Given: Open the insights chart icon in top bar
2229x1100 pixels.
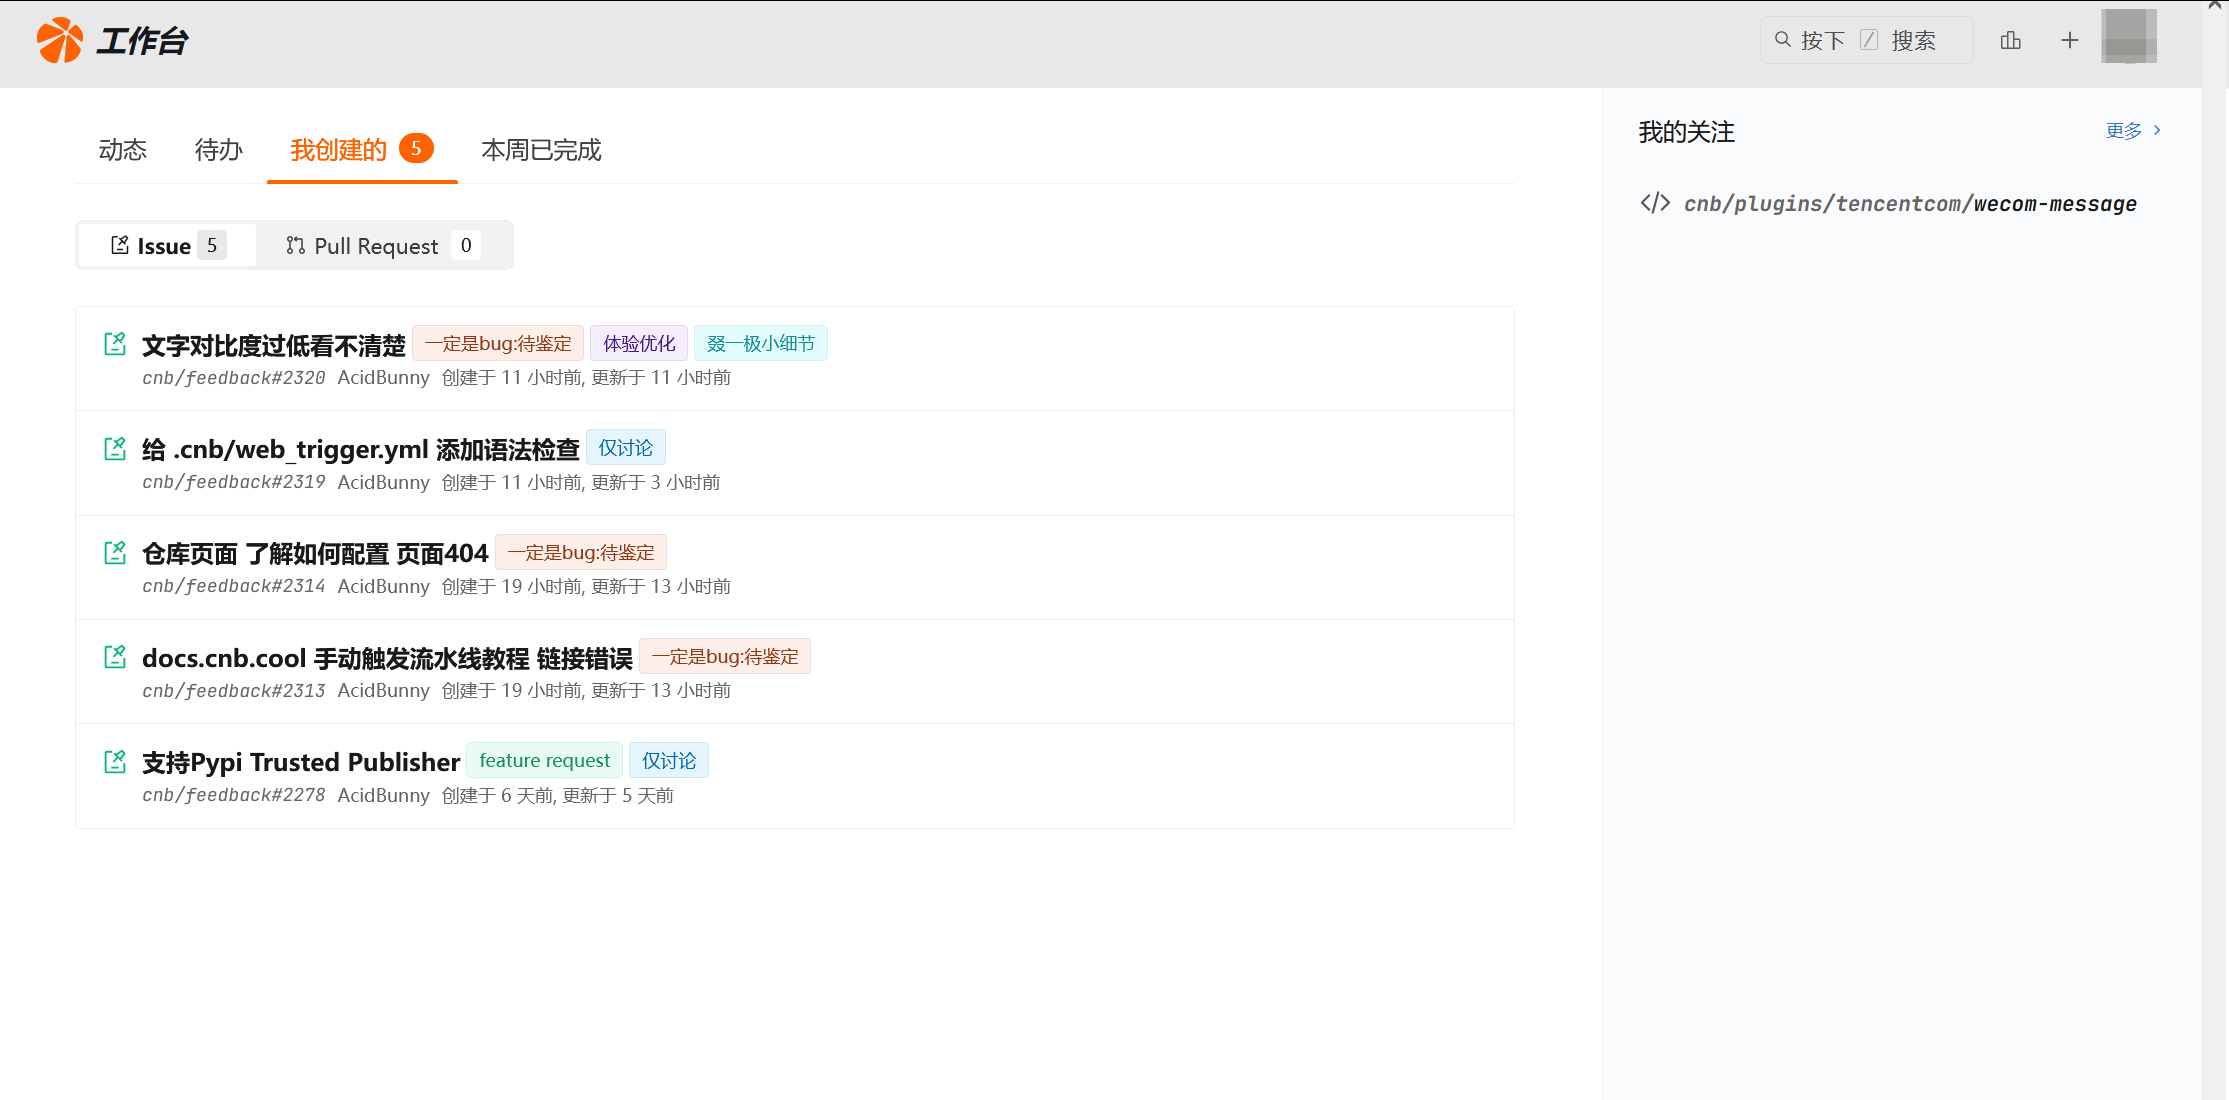Looking at the screenshot, I should point(2011,40).
